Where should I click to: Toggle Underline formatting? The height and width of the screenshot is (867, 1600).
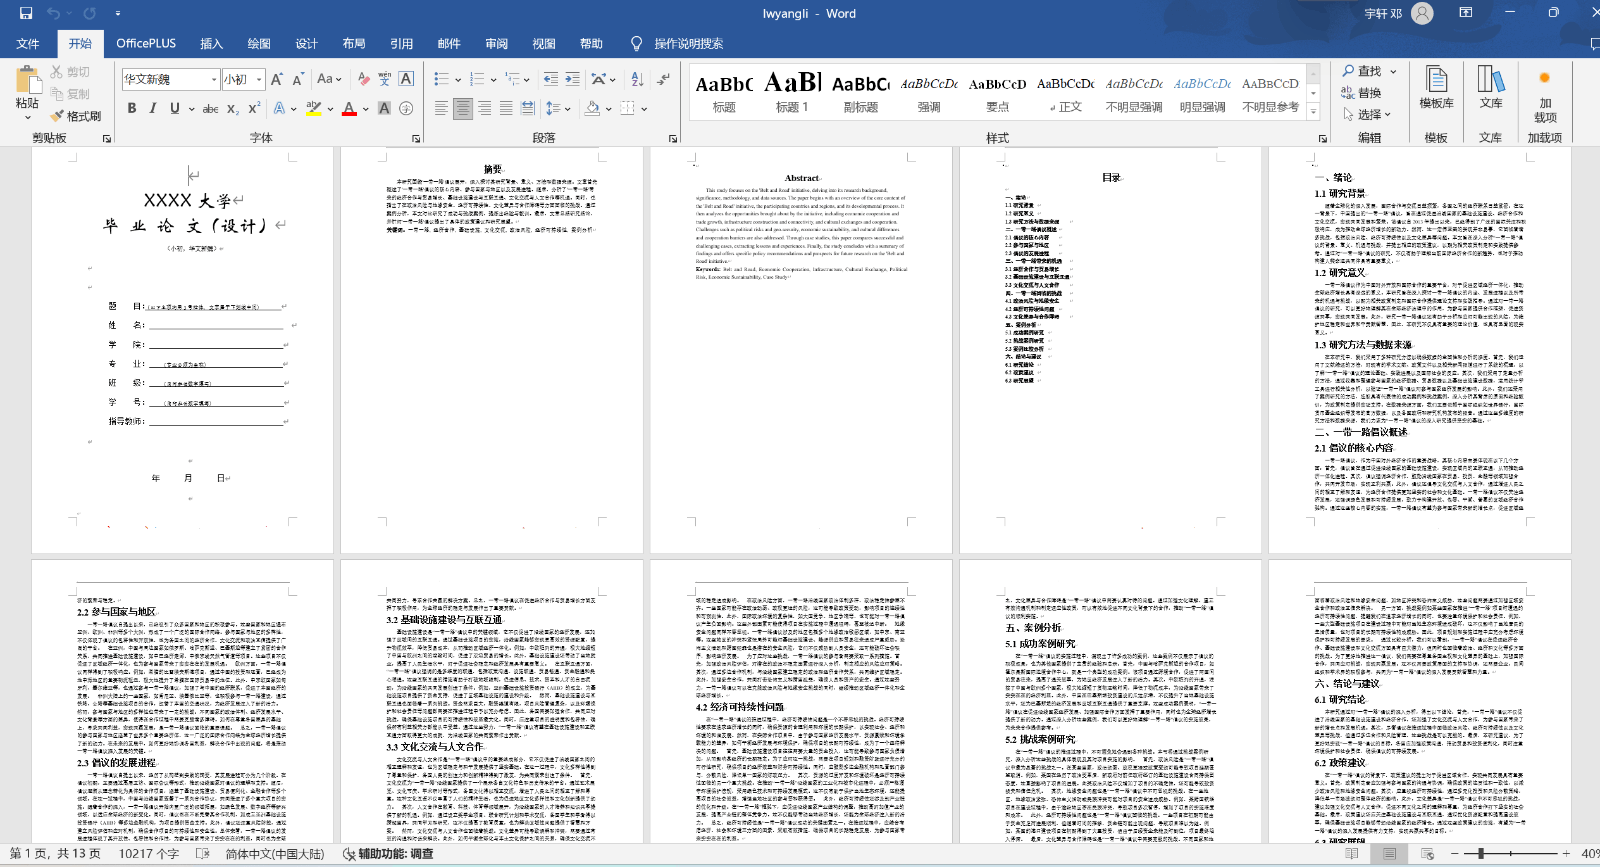pyautogui.click(x=175, y=108)
